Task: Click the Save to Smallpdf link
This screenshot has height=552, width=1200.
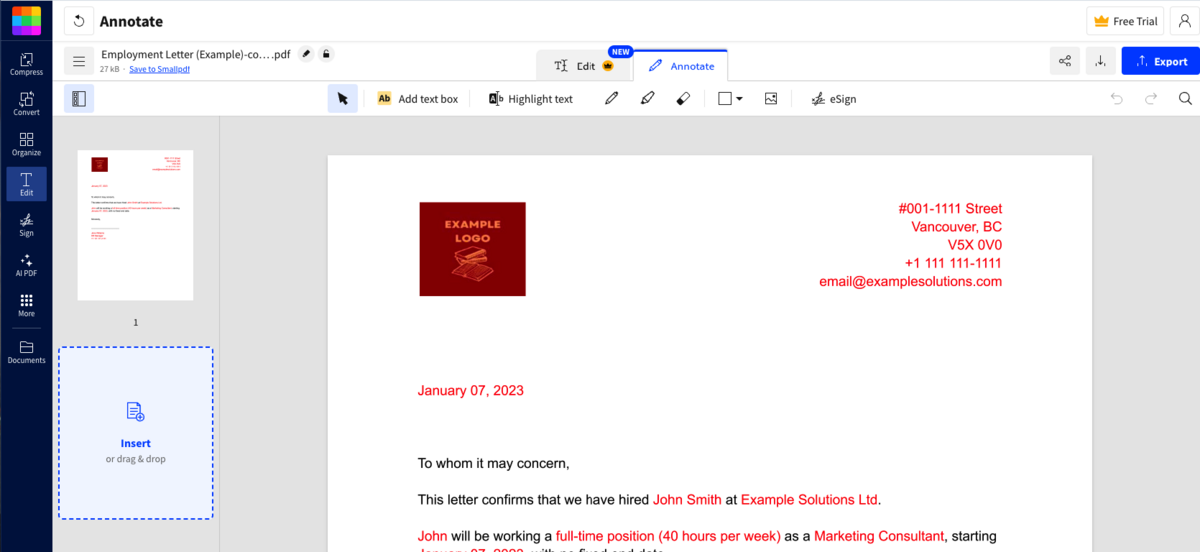Action: (159, 69)
